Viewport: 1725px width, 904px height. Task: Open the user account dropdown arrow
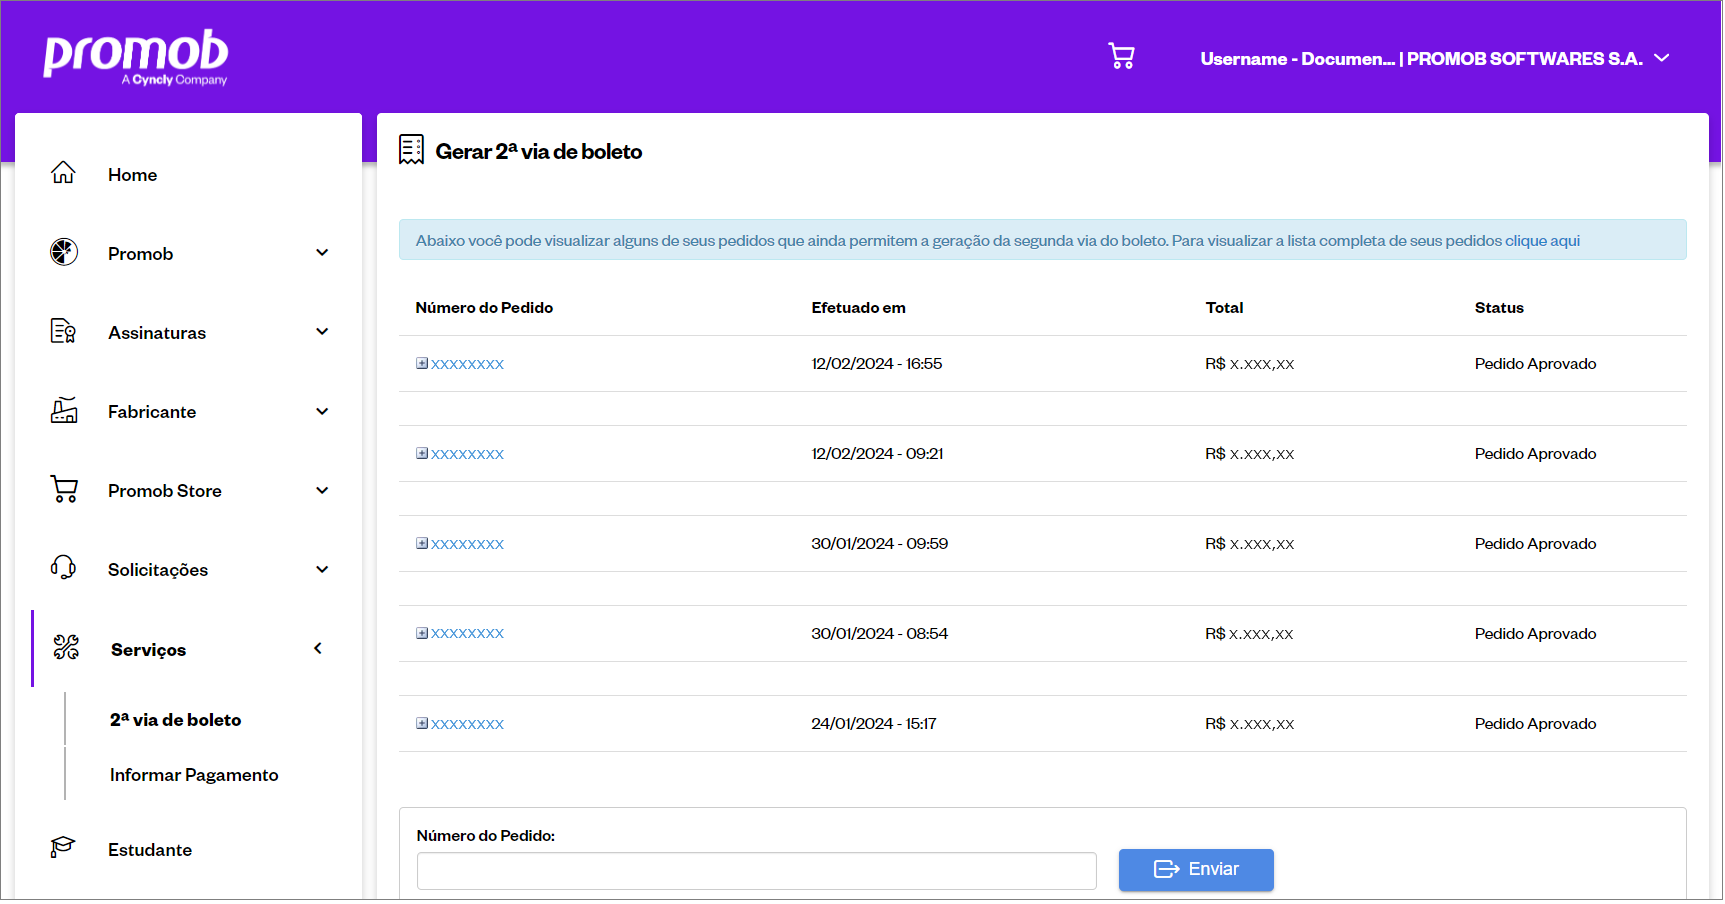point(1662,58)
